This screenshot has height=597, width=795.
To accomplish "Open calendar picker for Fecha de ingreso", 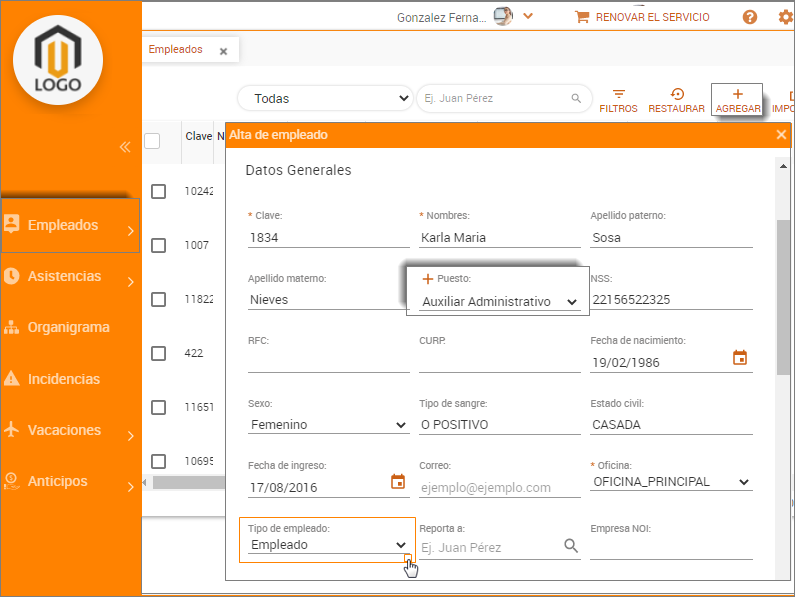I will click(397, 482).
